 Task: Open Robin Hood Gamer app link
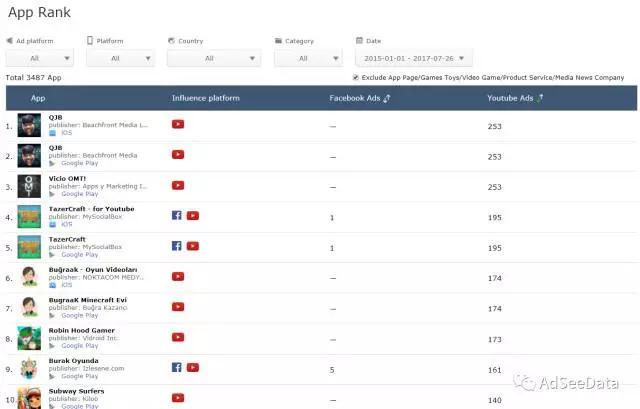(x=80, y=330)
